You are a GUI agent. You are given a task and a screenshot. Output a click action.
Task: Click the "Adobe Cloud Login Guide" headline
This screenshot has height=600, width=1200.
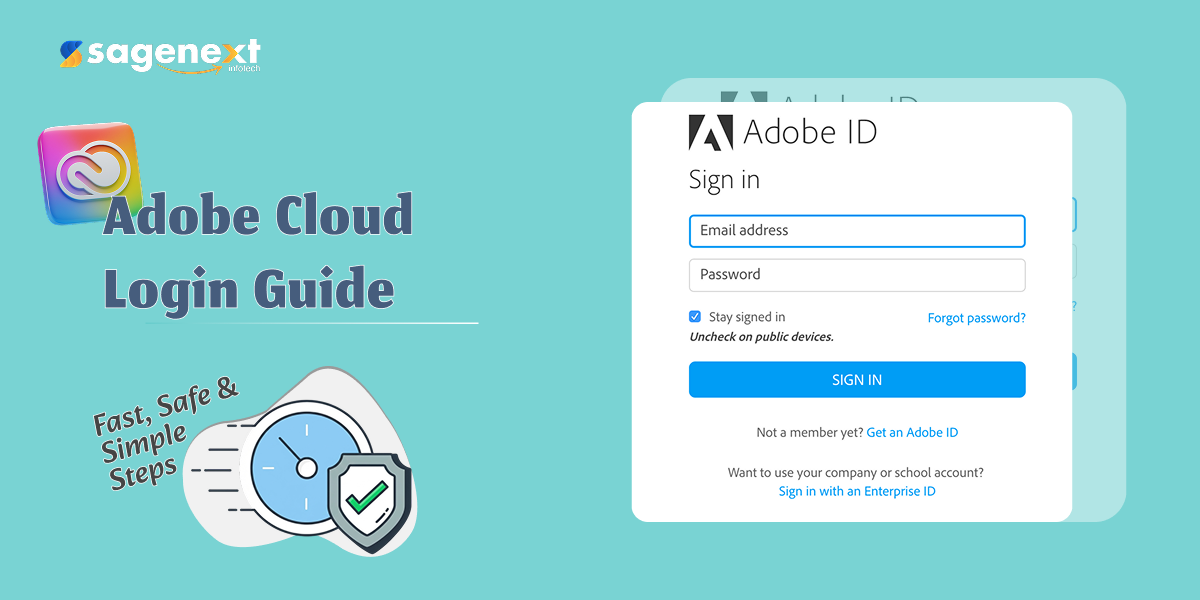point(257,250)
